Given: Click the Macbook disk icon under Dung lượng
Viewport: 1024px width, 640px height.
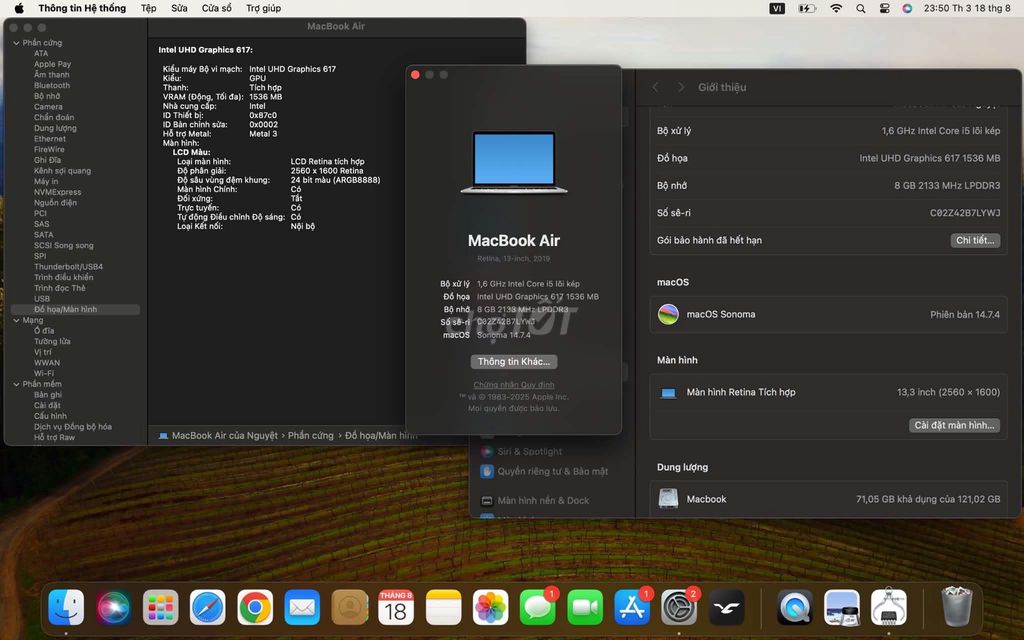Looking at the screenshot, I should [x=668, y=499].
